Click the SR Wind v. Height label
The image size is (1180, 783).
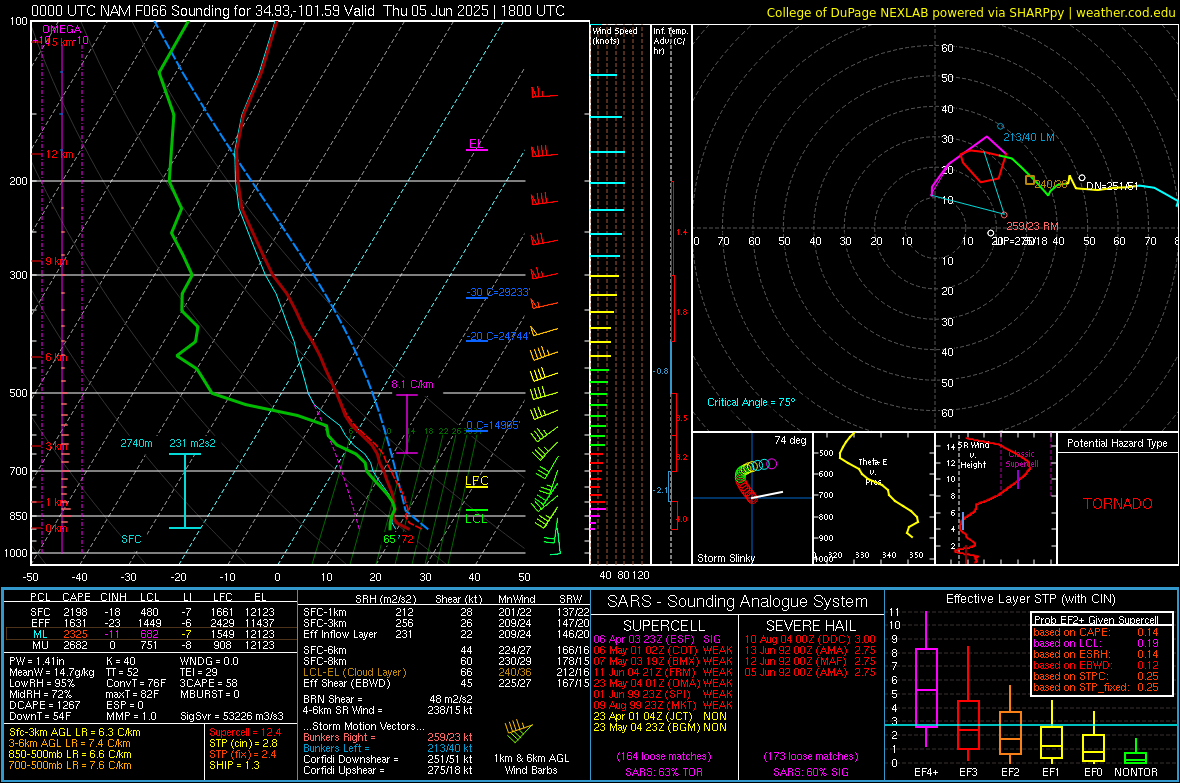tap(975, 455)
